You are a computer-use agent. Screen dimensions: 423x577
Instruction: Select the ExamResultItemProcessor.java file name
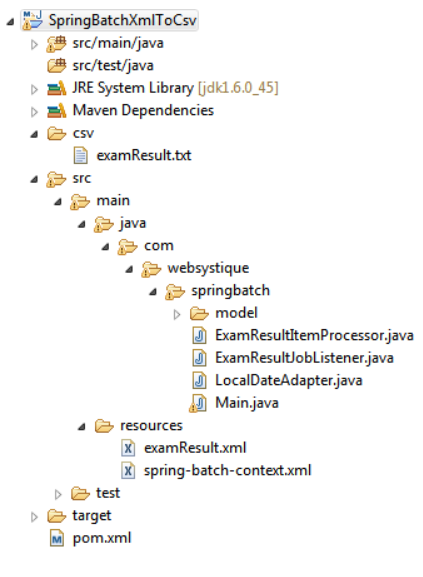tap(314, 336)
